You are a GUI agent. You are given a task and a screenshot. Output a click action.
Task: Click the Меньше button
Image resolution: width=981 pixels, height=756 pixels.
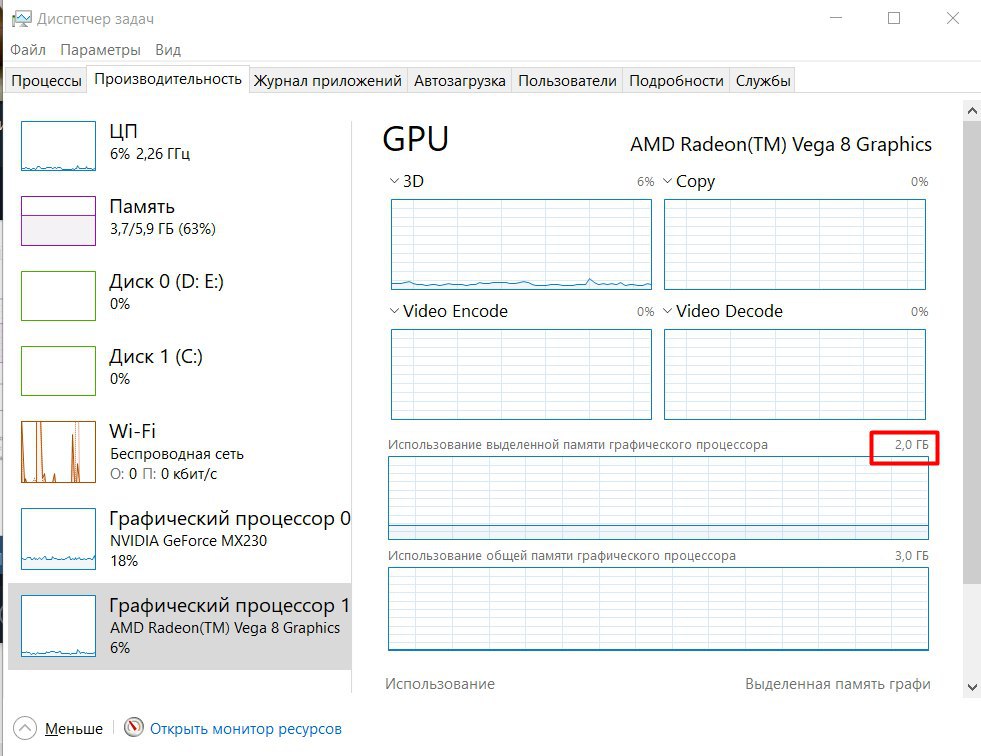[73, 728]
